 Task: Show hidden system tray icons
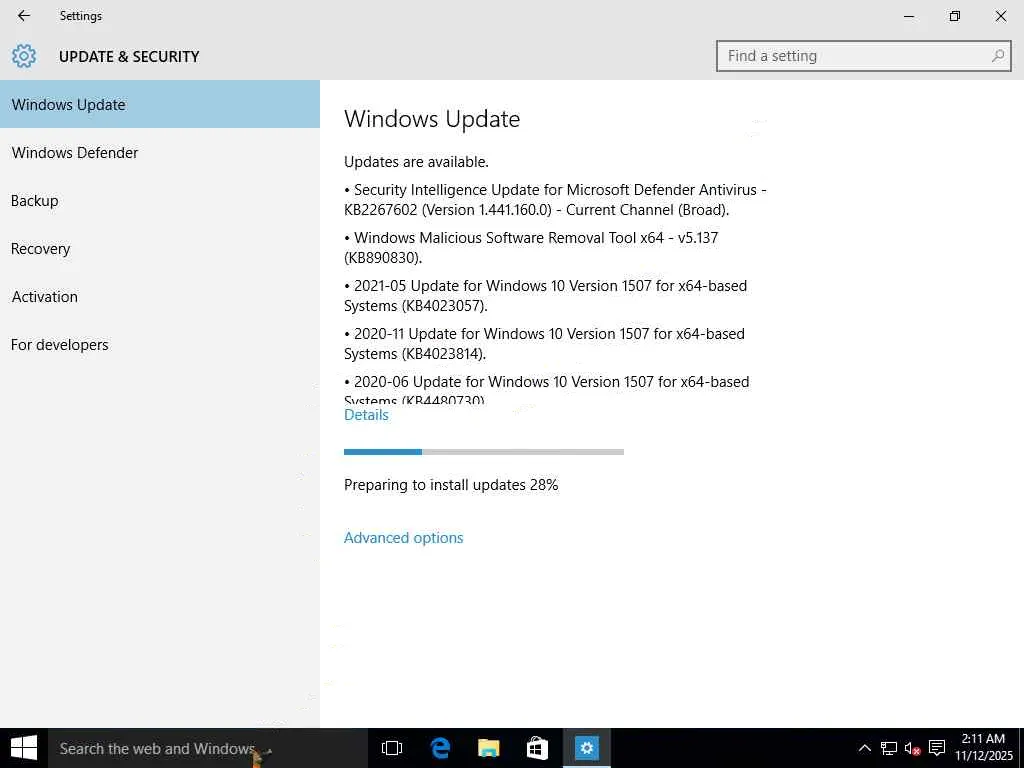pyautogui.click(x=864, y=748)
